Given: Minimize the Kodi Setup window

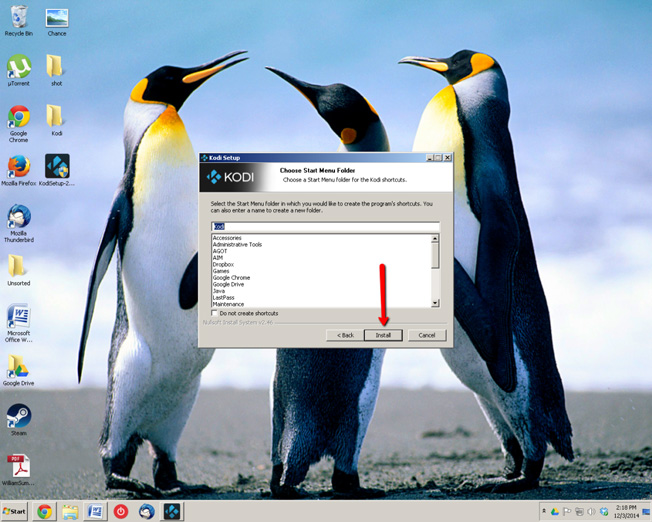Looking at the screenshot, I should coord(430,158).
